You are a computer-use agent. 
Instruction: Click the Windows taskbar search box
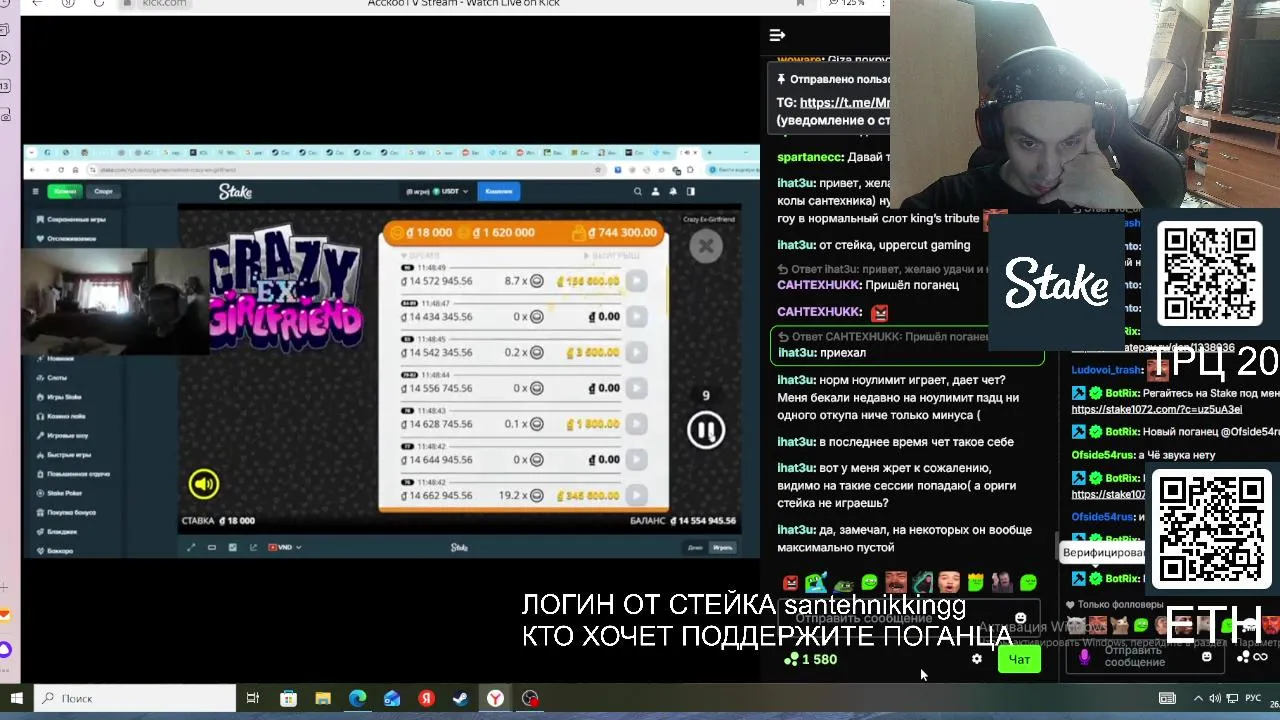[x=135, y=698]
